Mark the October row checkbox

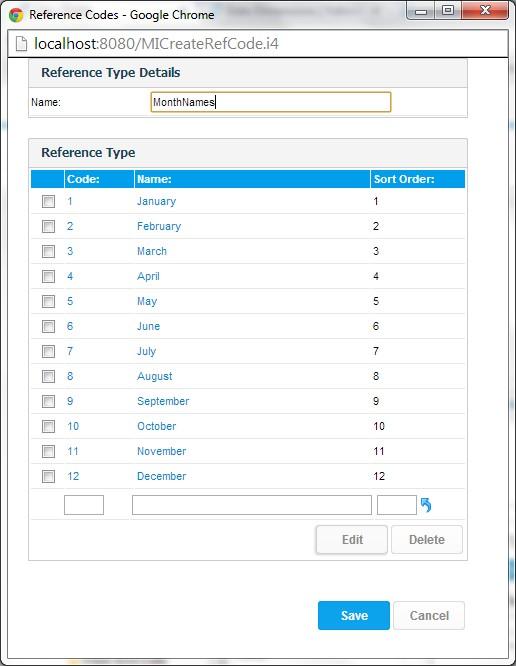point(48,426)
